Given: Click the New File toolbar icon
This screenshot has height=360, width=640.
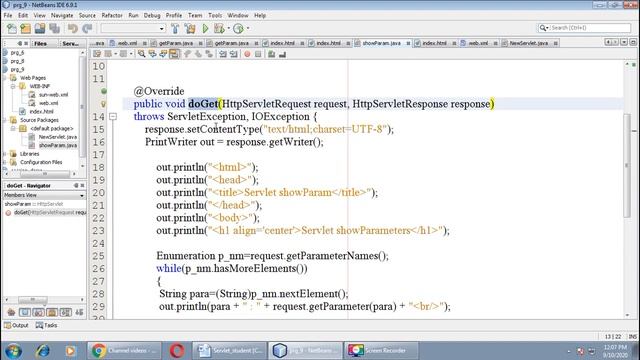Looking at the screenshot, I should click(x=12, y=29).
